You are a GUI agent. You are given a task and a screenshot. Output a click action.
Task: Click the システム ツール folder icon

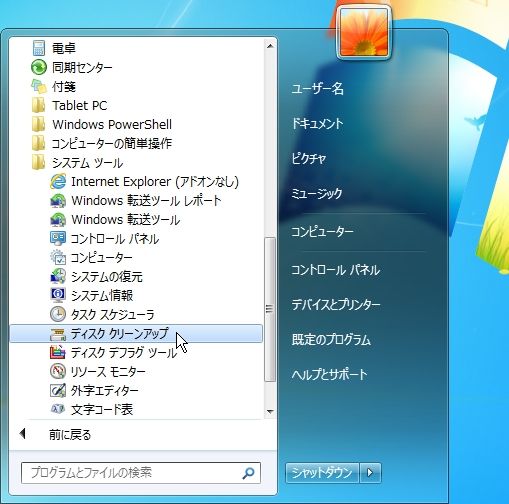tap(39, 162)
